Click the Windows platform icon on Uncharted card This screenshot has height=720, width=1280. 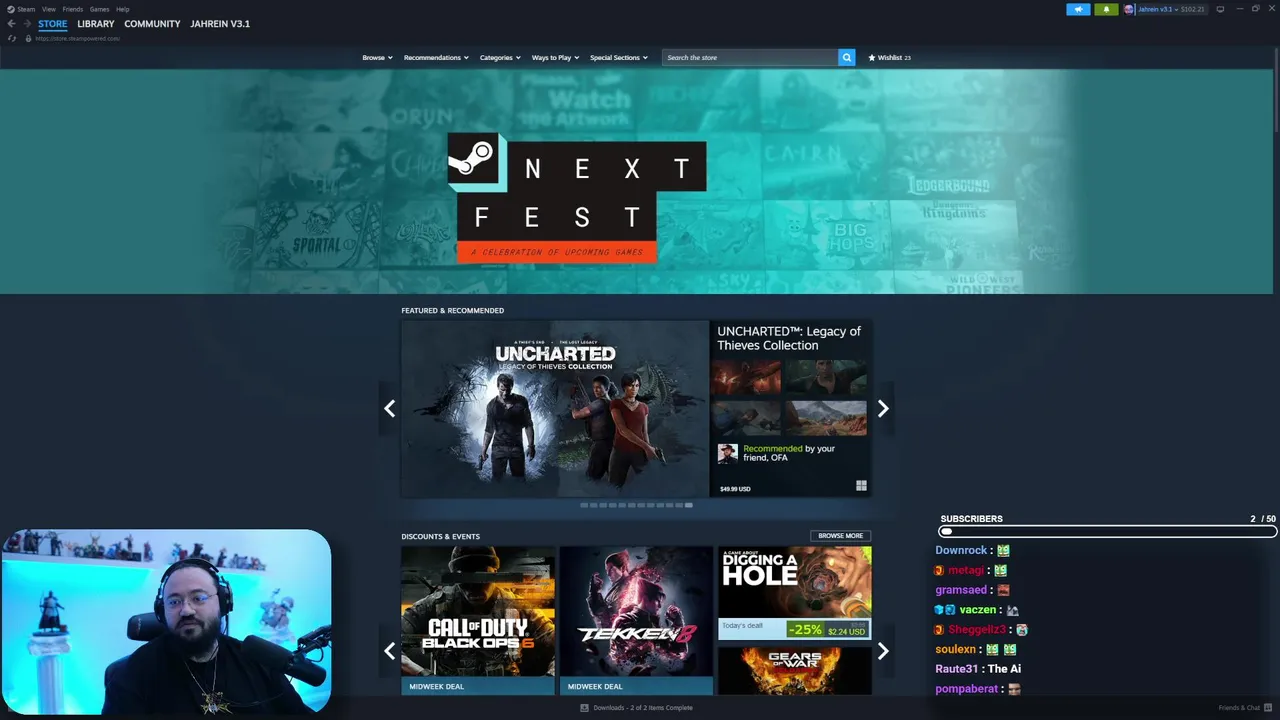[x=861, y=486]
